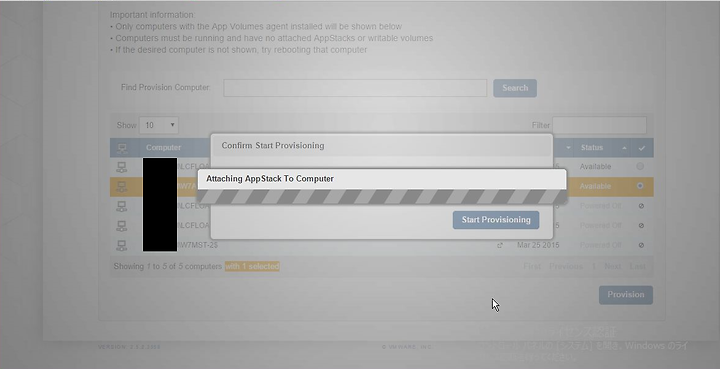720x369 pixels.
Task: Select the unselected radio in first Available row
Action: coord(640,167)
